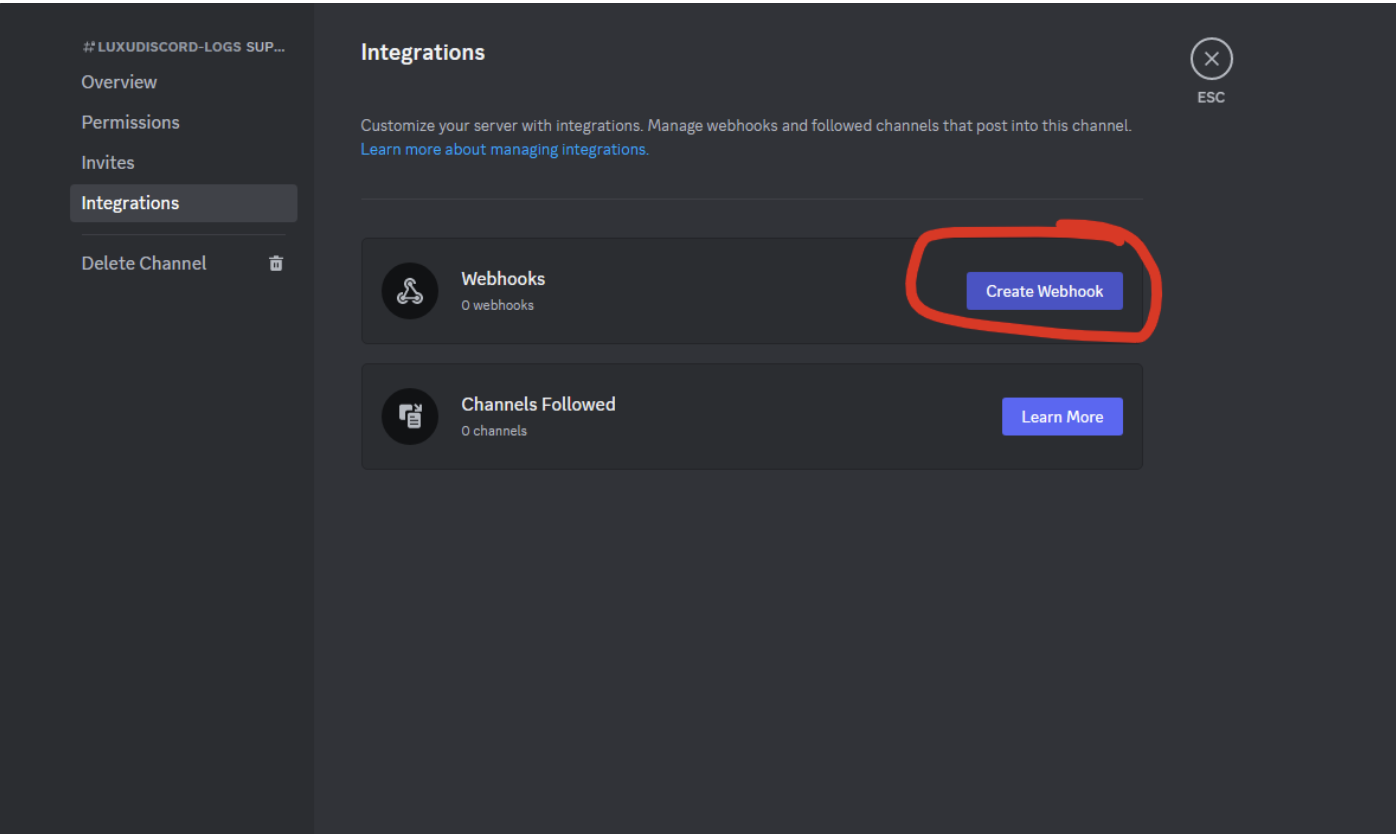The width and height of the screenshot is (1396, 834).
Task: Click the Learn More button for Channels Followed
Action: pyautogui.click(x=1062, y=417)
